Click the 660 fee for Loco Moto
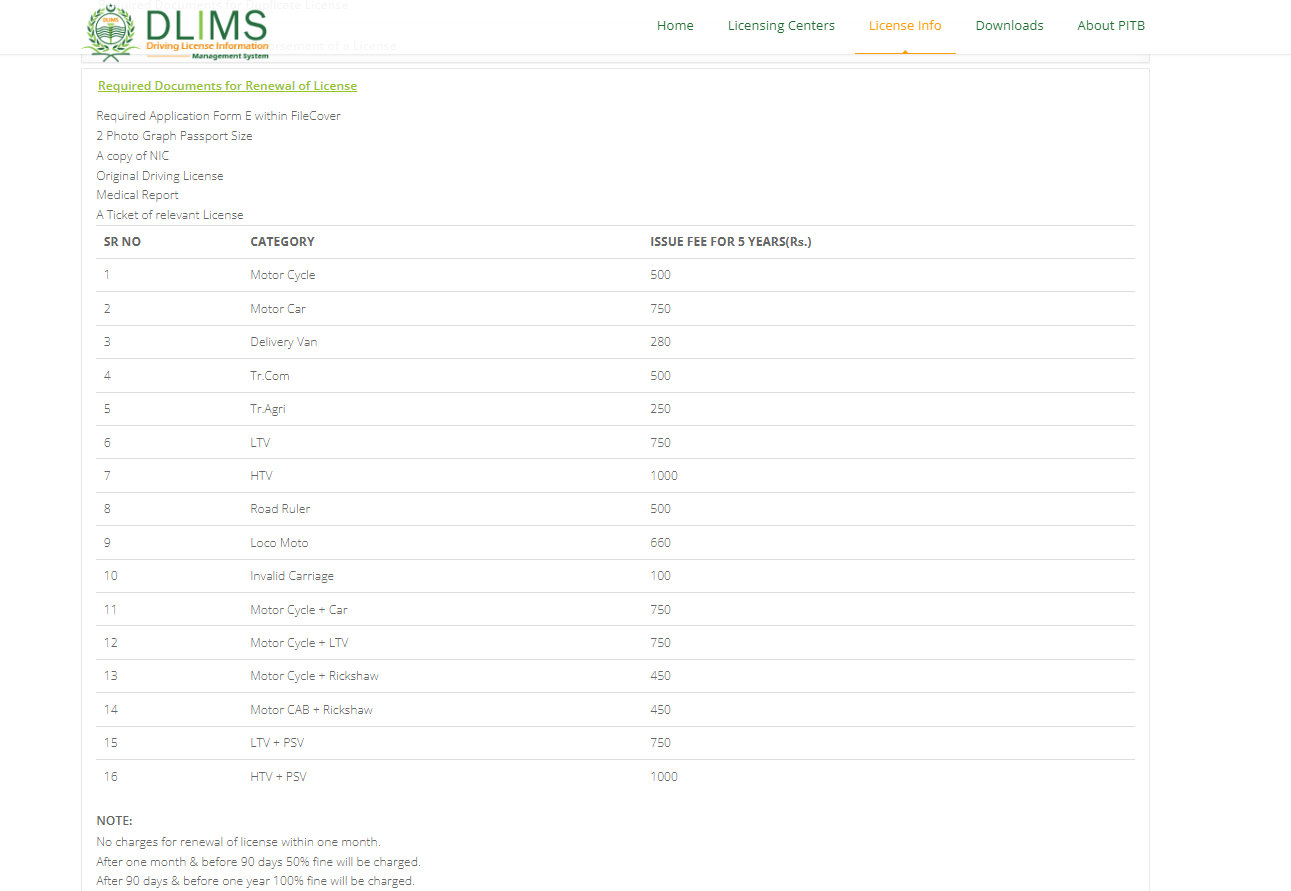 point(660,543)
